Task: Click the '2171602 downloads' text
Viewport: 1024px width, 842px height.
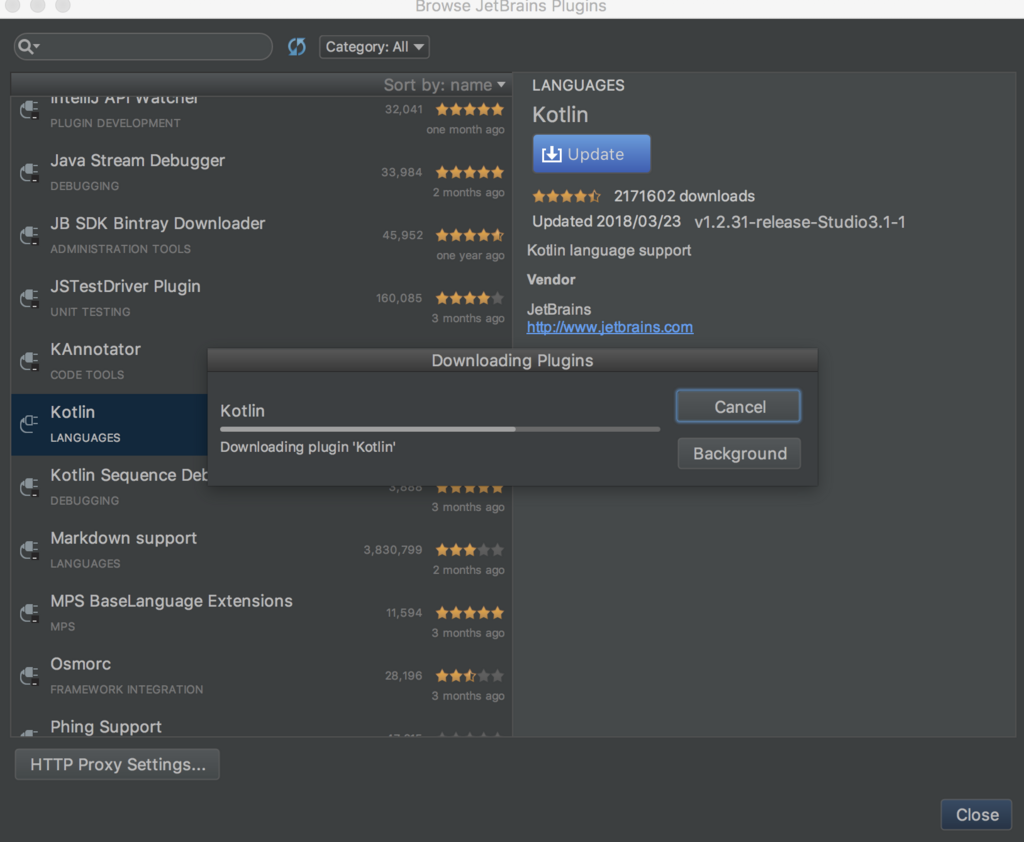Action: coord(684,196)
